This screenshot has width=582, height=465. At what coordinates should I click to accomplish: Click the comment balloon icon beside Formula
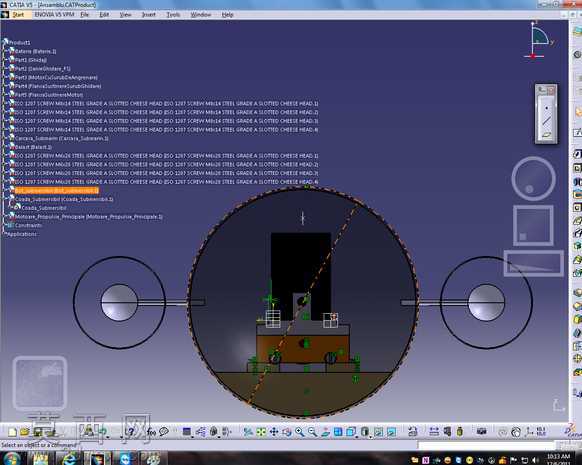pos(164,432)
